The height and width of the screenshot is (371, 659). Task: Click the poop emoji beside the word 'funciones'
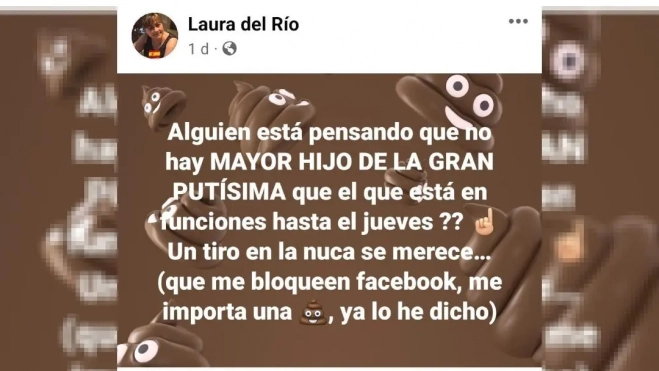185,221
